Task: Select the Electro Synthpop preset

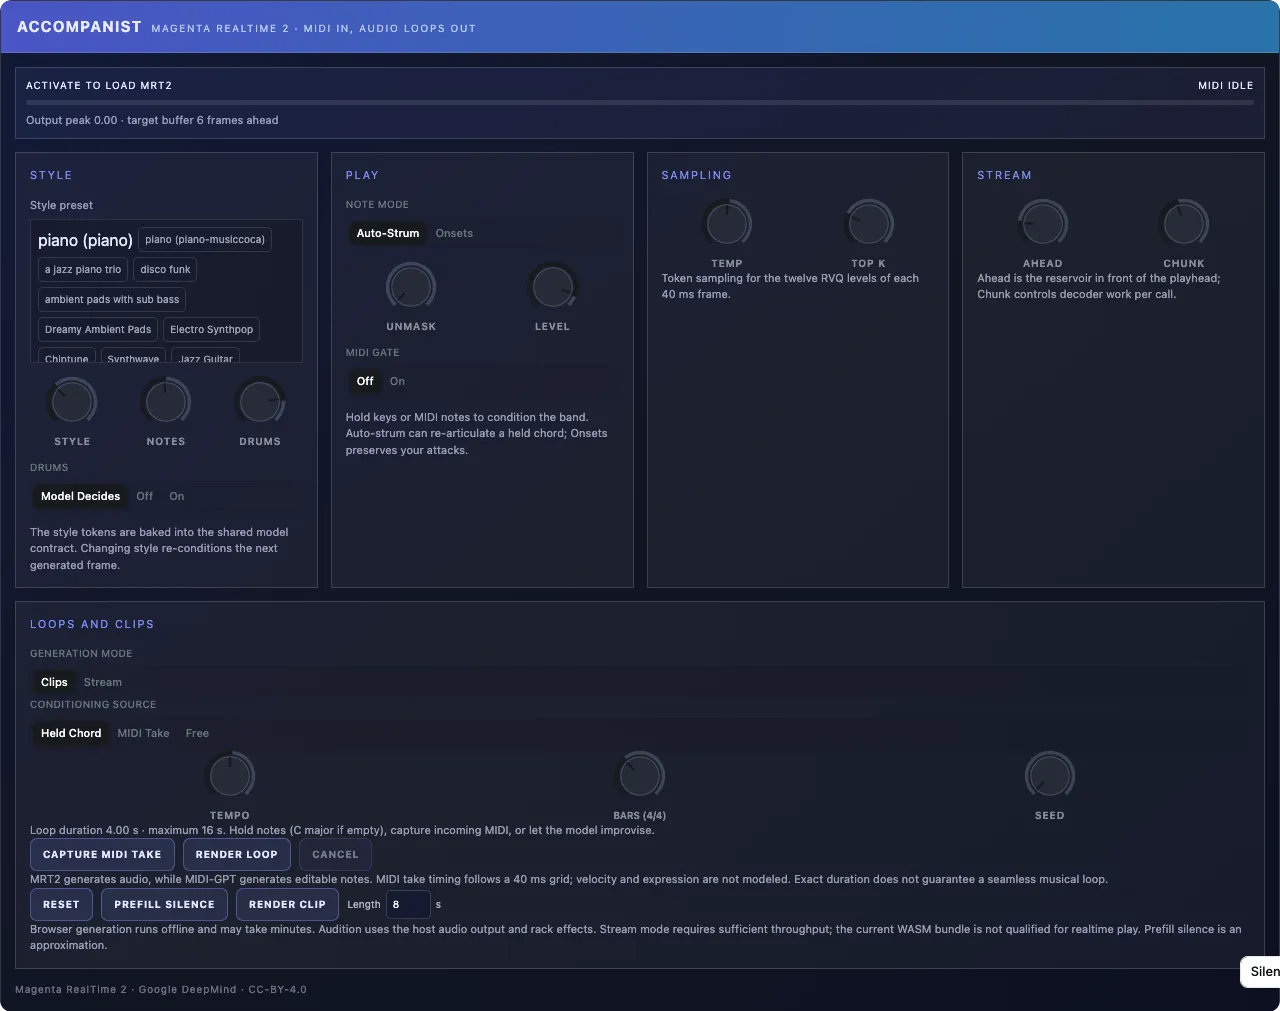Action: [212, 330]
